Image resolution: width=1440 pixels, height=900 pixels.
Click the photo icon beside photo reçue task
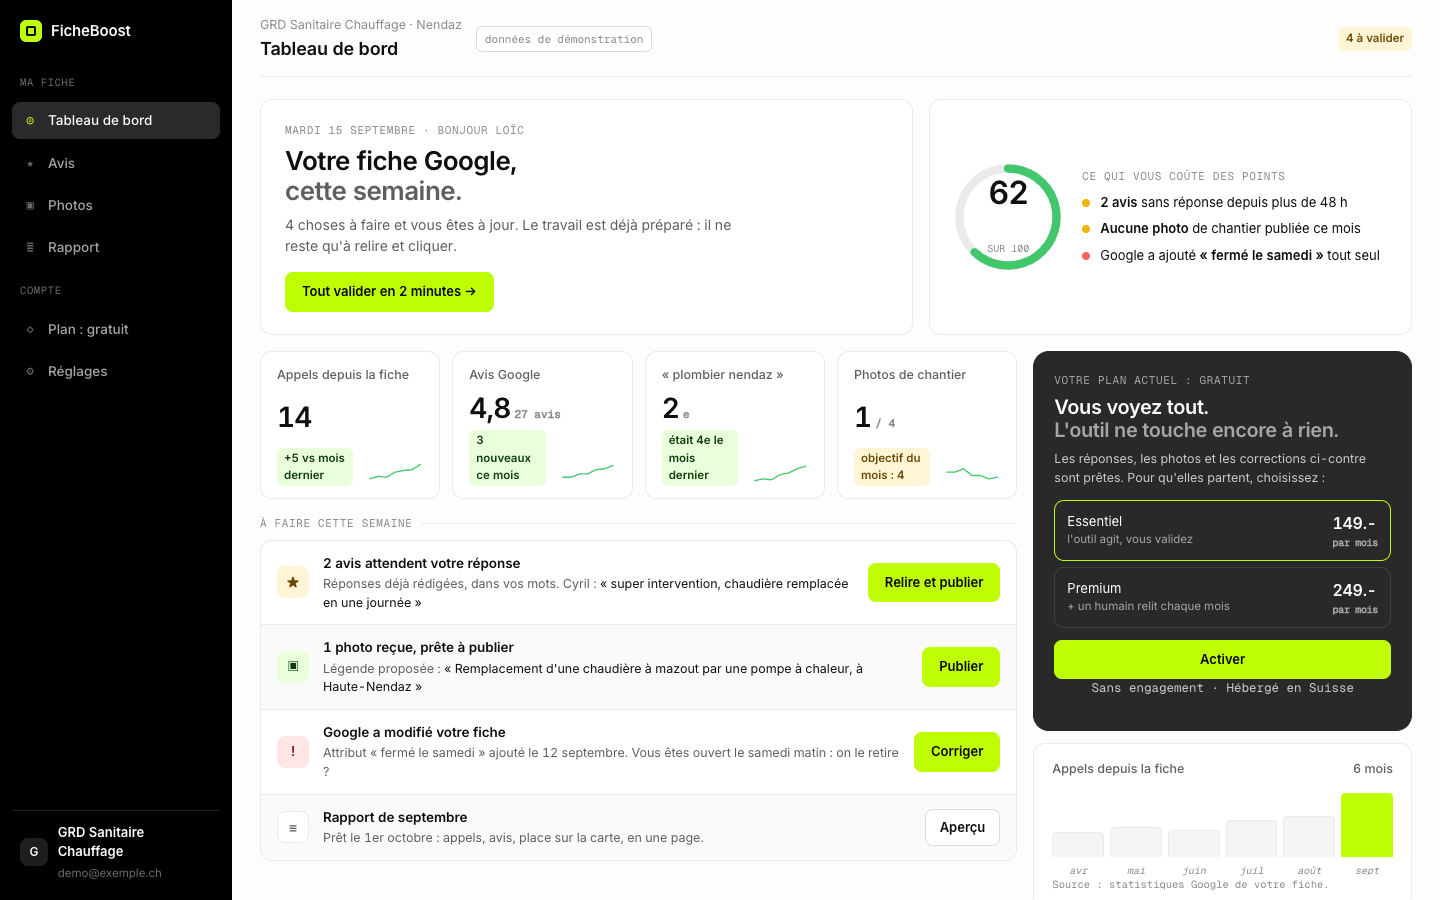(x=293, y=666)
